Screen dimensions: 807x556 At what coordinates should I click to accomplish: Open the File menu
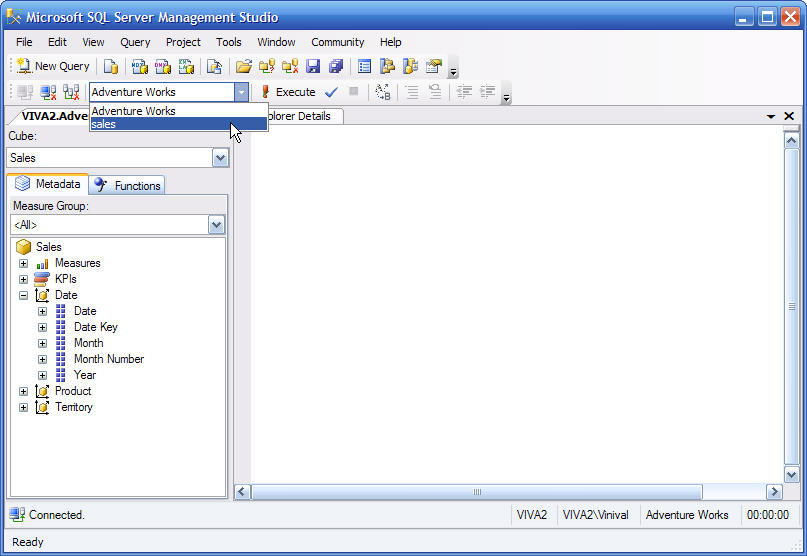[x=24, y=42]
